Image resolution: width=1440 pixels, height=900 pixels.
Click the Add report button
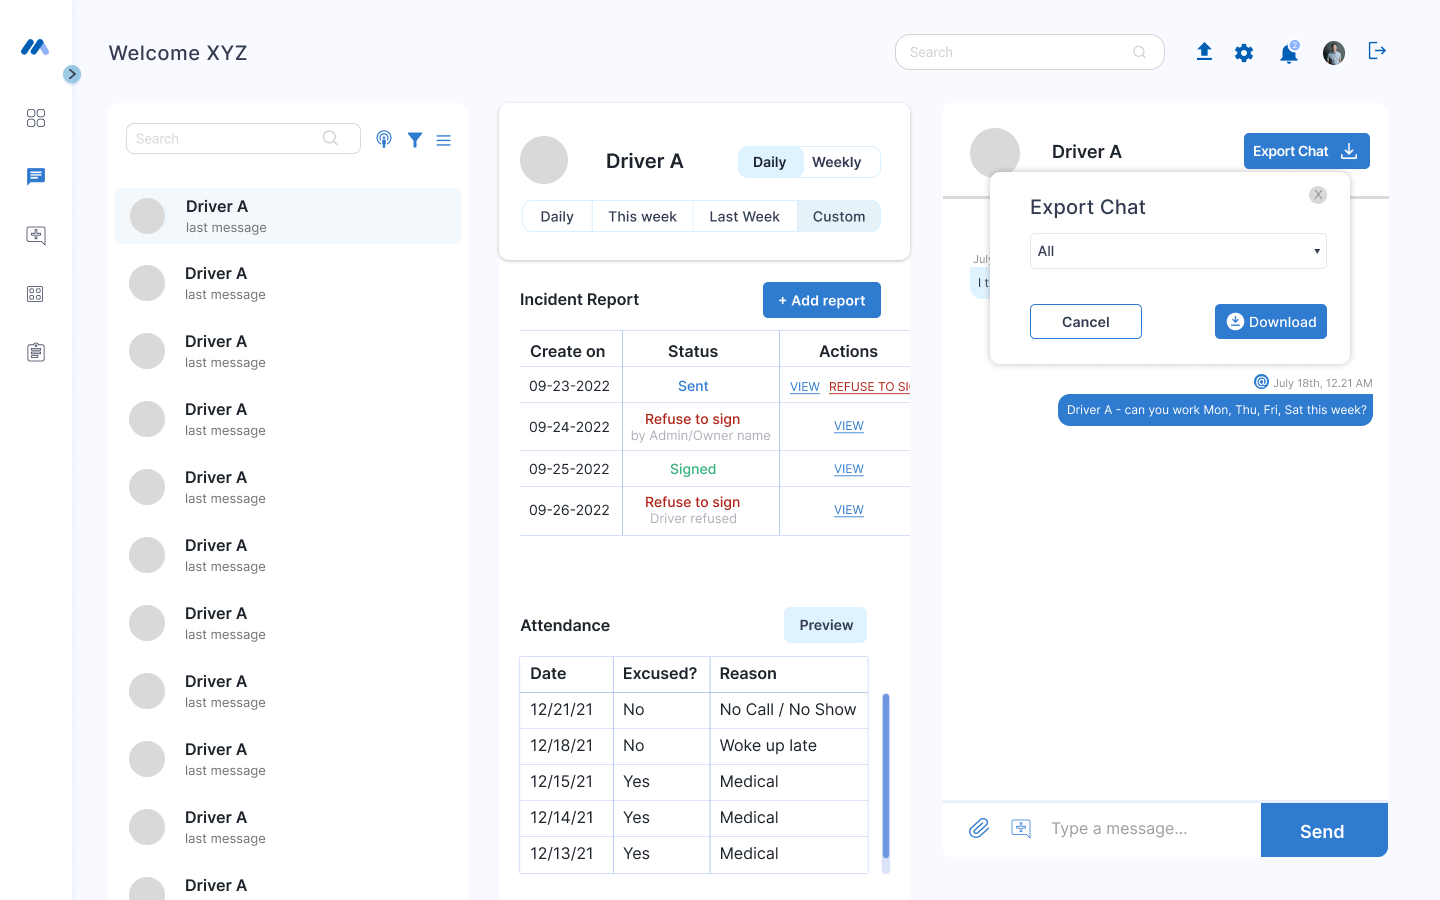pos(821,300)
